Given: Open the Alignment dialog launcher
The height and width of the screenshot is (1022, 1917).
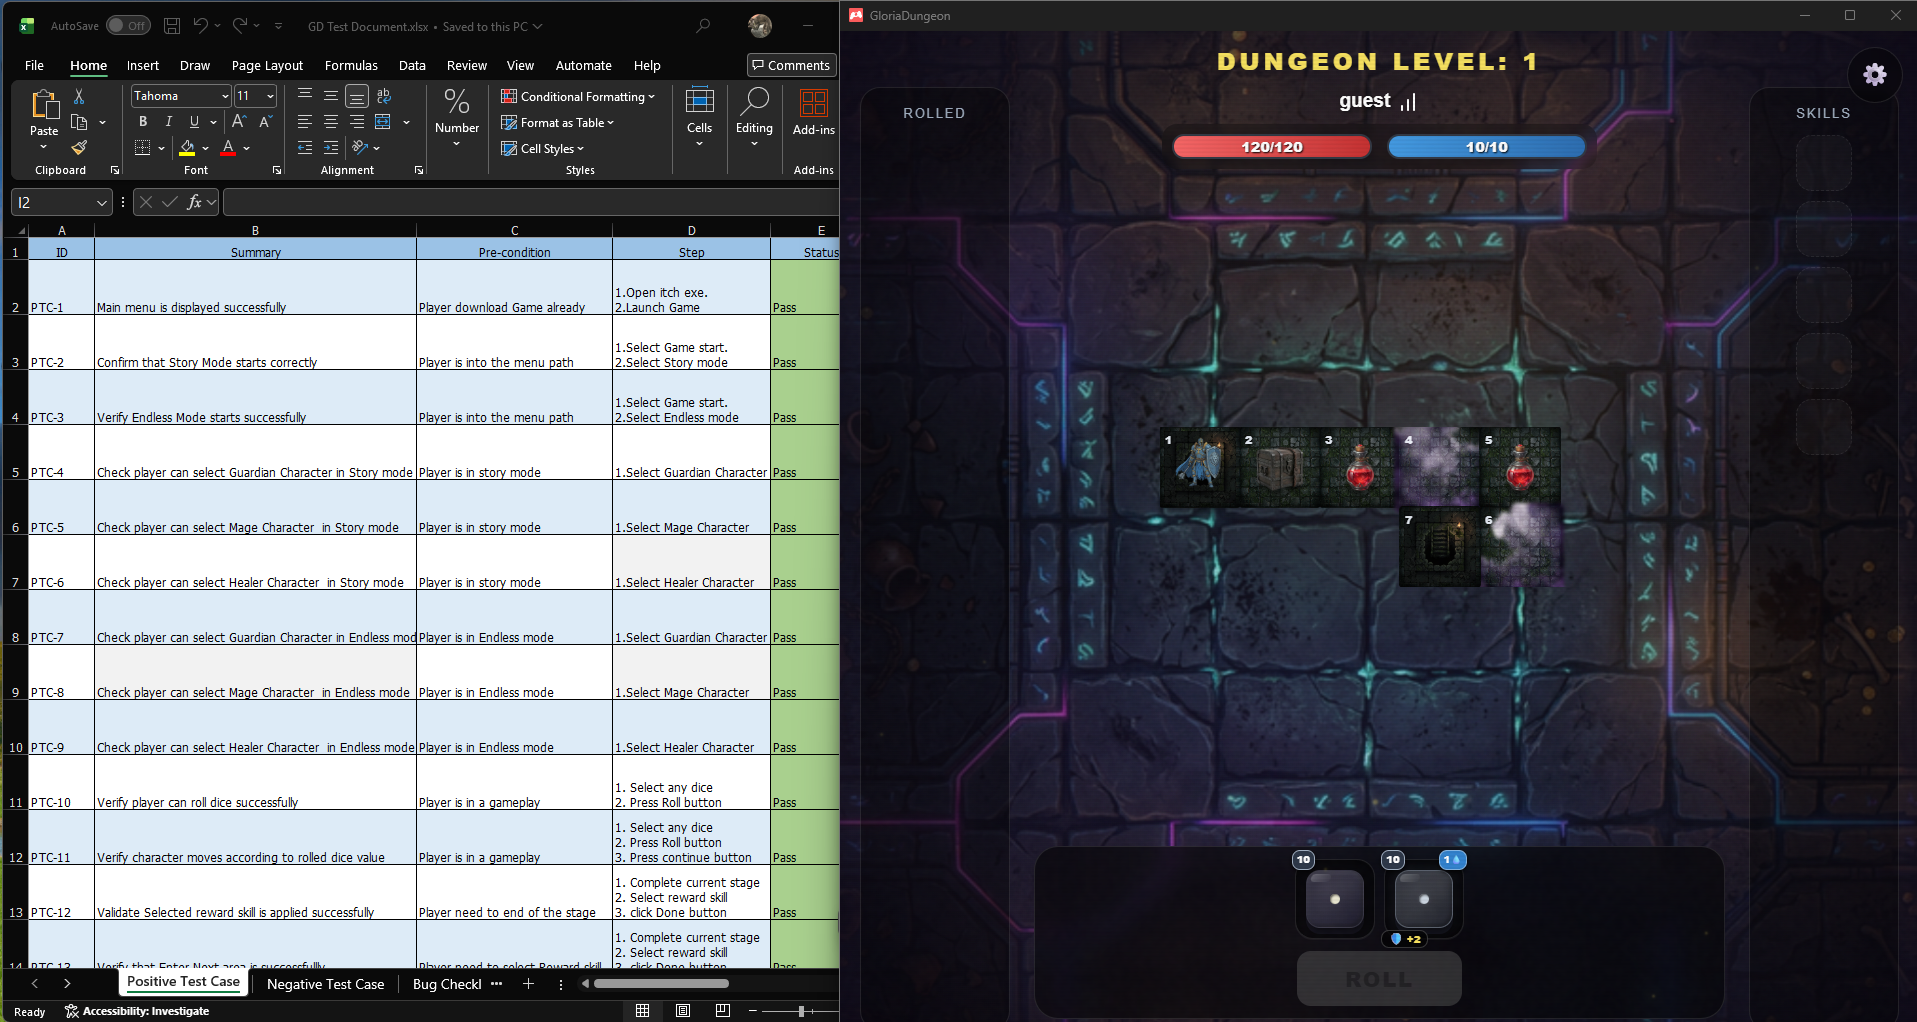Looking at the screenshot, I should [419, 170].
